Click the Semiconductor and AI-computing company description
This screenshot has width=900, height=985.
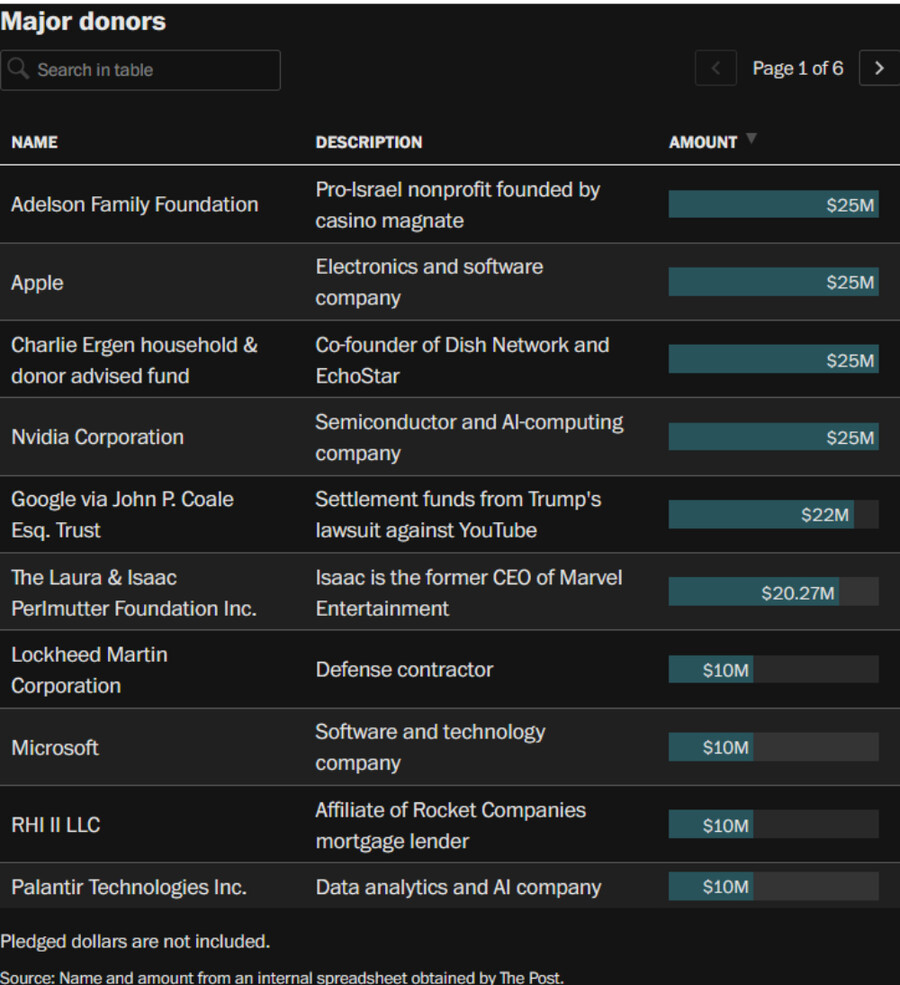(x=469, y=437)
